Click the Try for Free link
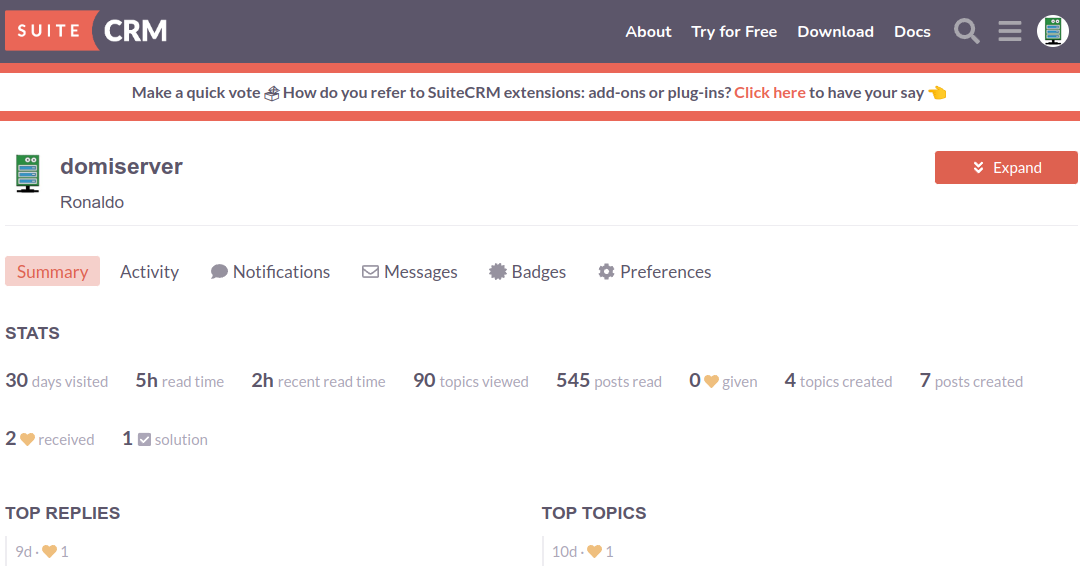1080x566 pixels. 734,31
